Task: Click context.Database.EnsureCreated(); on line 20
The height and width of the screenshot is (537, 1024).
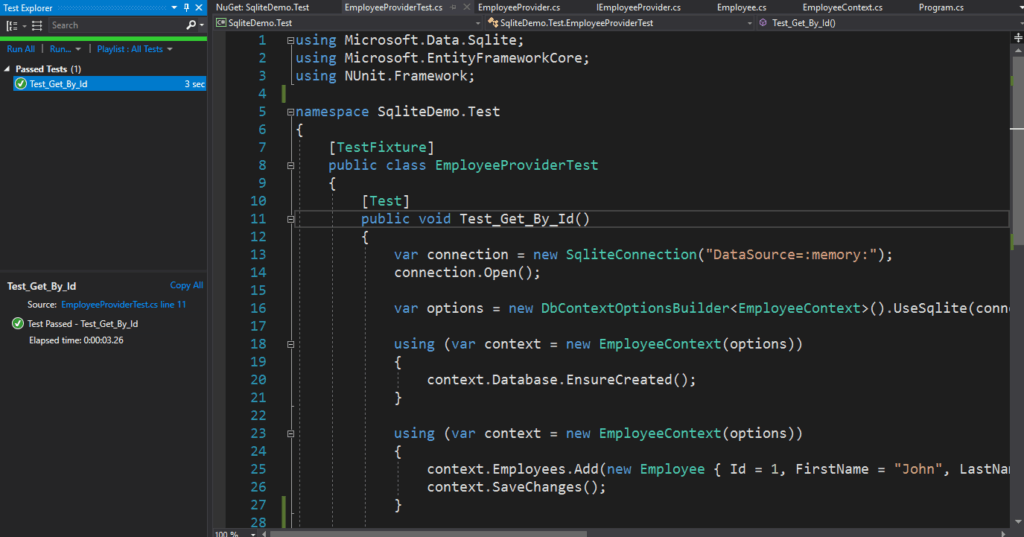Action: (x=562, y=380)
